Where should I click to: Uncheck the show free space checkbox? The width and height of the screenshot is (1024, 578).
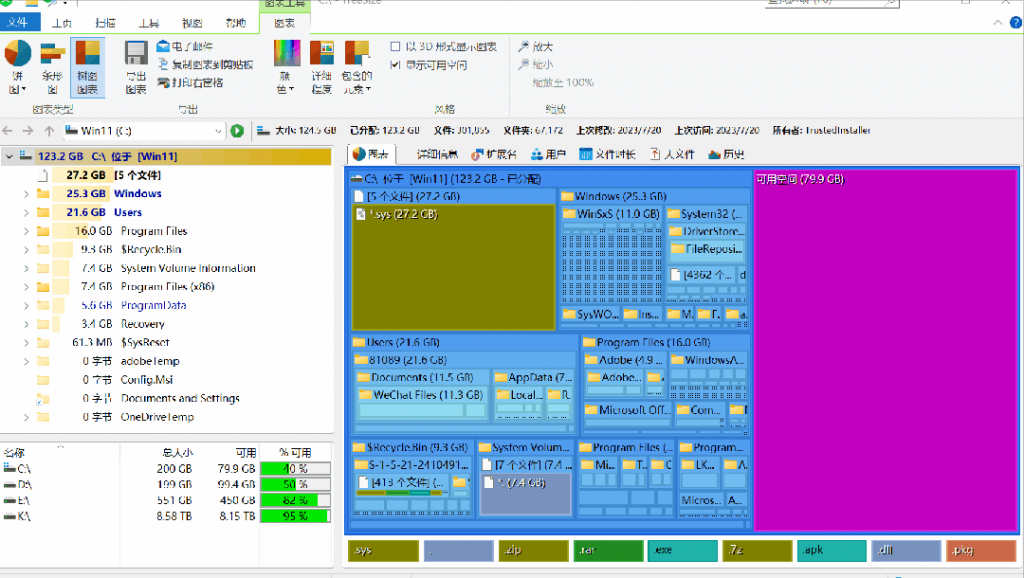[x=395, y=65]
